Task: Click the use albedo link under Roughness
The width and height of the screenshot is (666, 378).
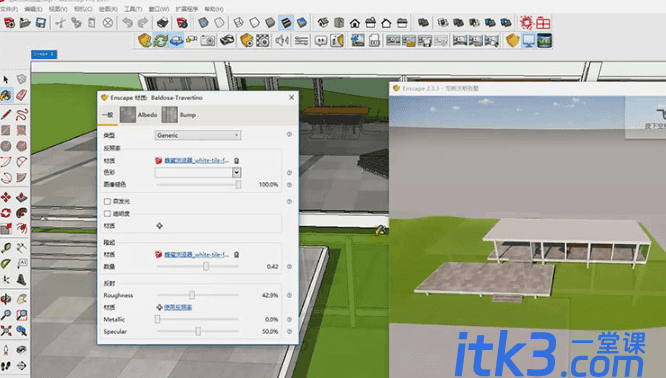Action: pos(178,307)
